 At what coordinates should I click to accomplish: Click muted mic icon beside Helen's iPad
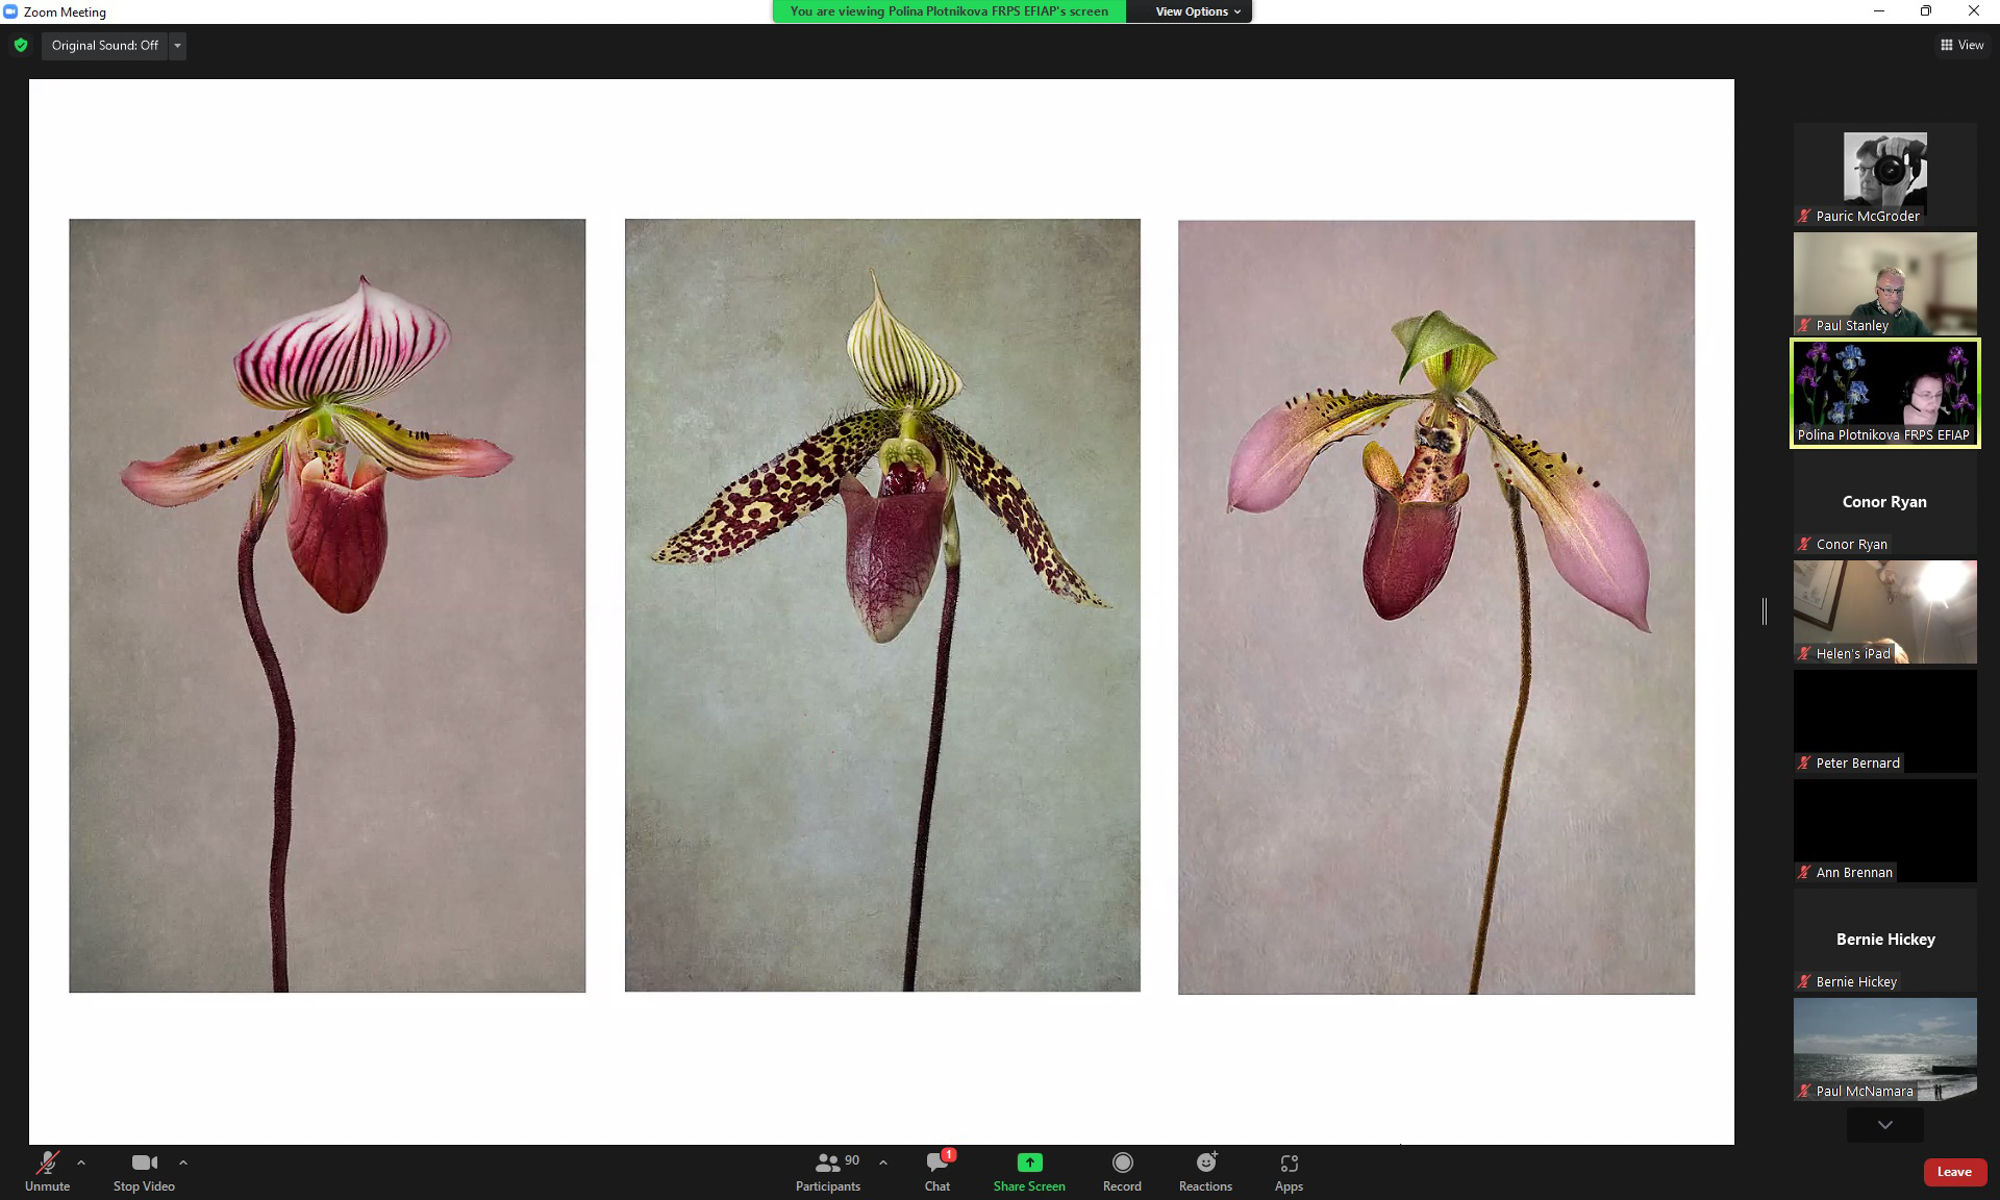[x=1805, y=653]
